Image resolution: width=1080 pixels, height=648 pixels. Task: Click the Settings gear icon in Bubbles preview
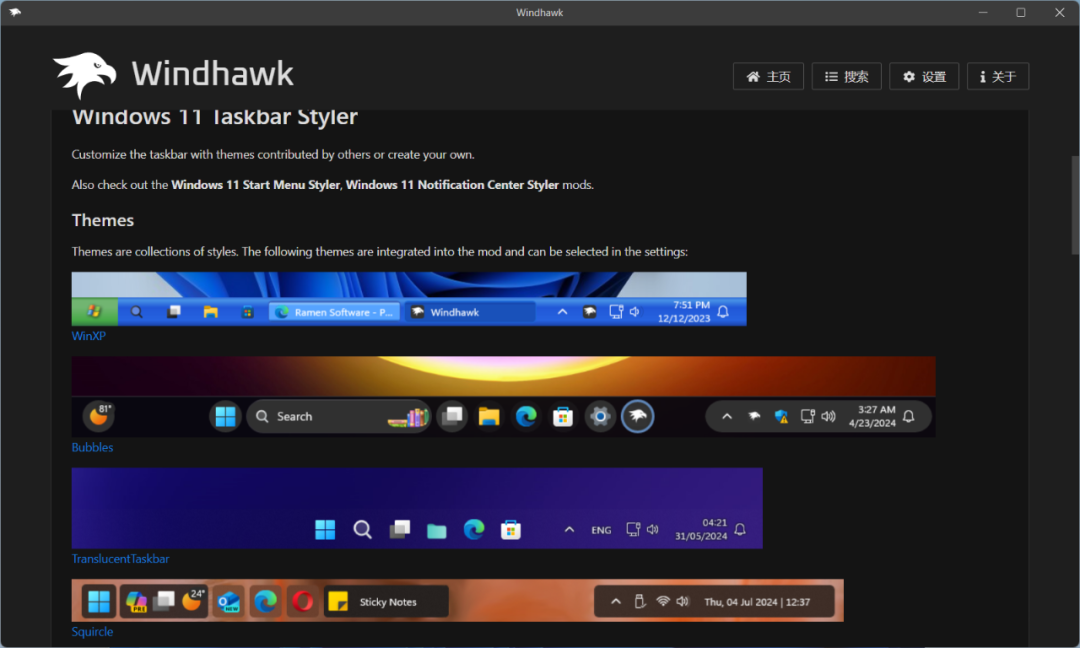pos(601,417)
